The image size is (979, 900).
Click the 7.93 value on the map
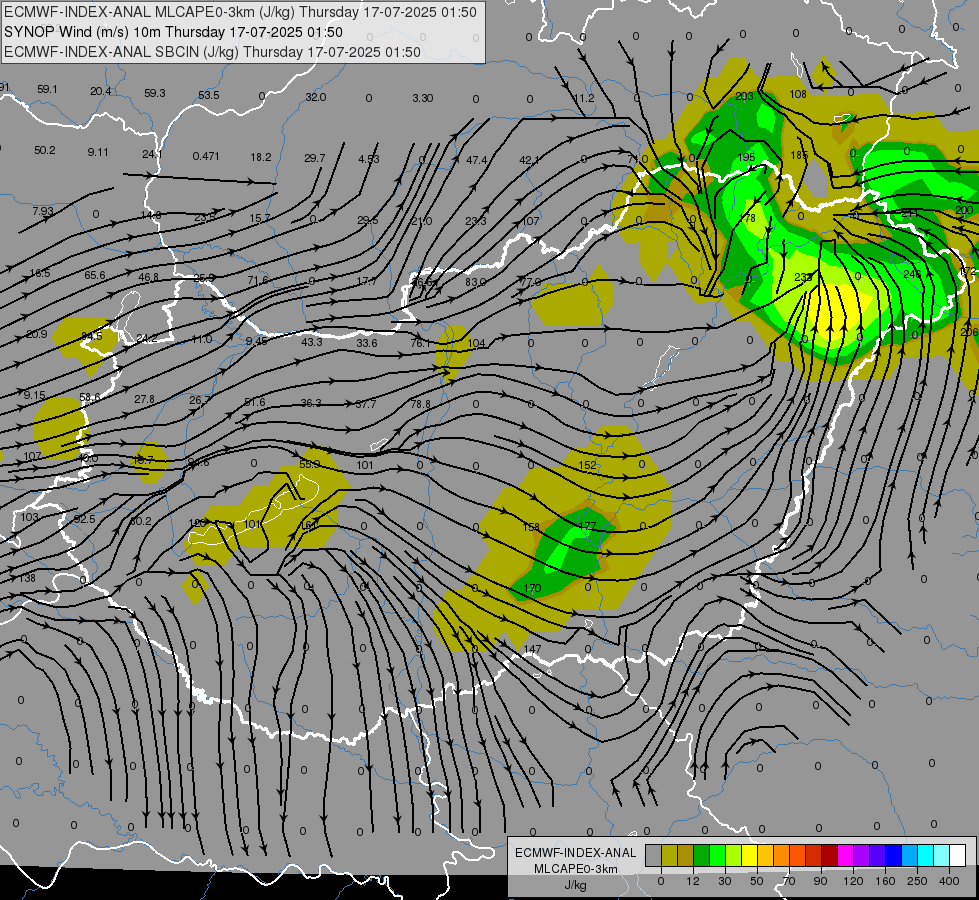pos(43,211)
